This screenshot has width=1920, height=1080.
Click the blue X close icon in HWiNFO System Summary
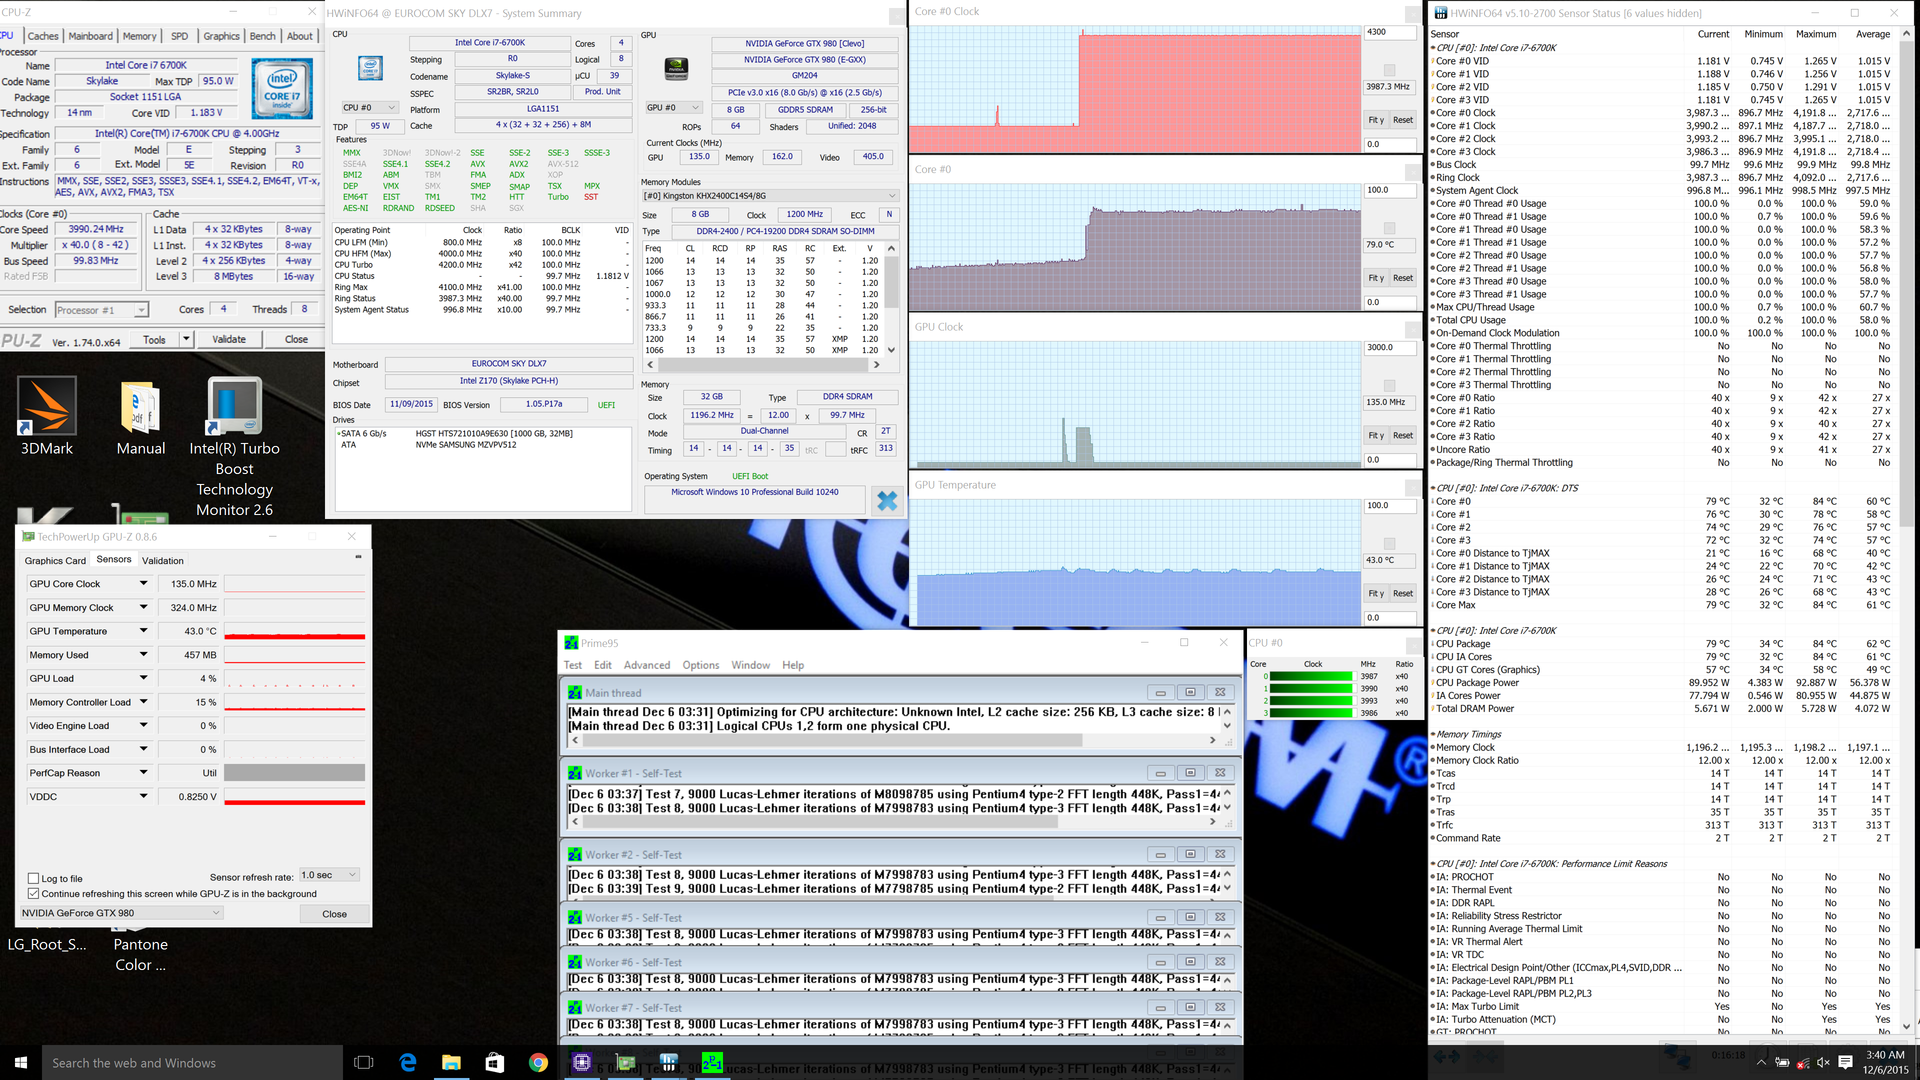tap(886, 501)
